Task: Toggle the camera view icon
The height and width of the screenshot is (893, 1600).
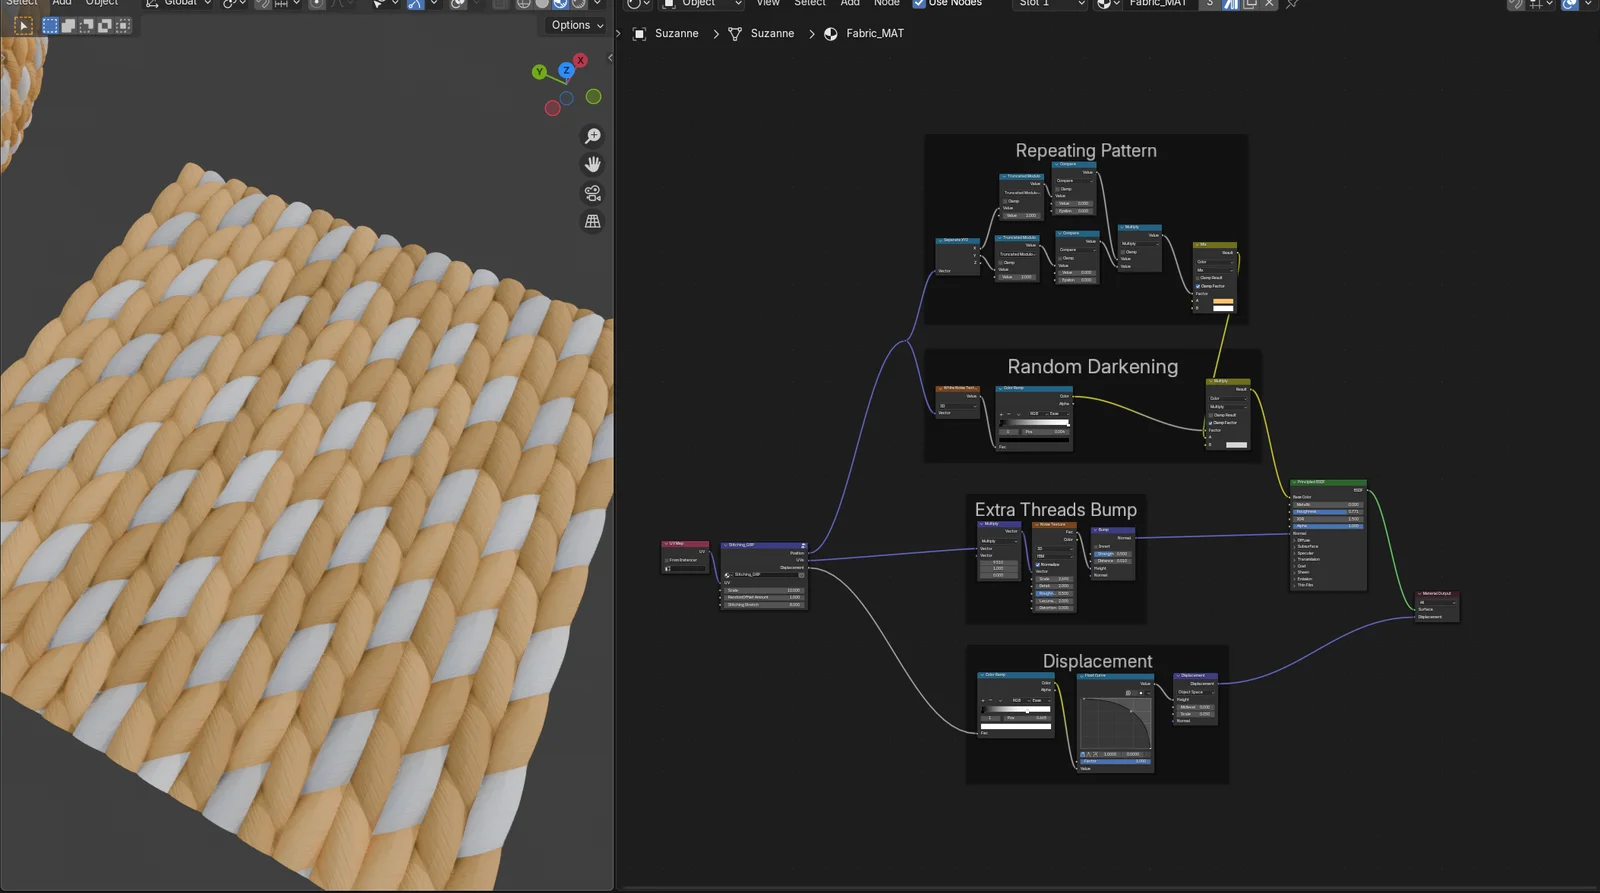Action: coord(593,193)
